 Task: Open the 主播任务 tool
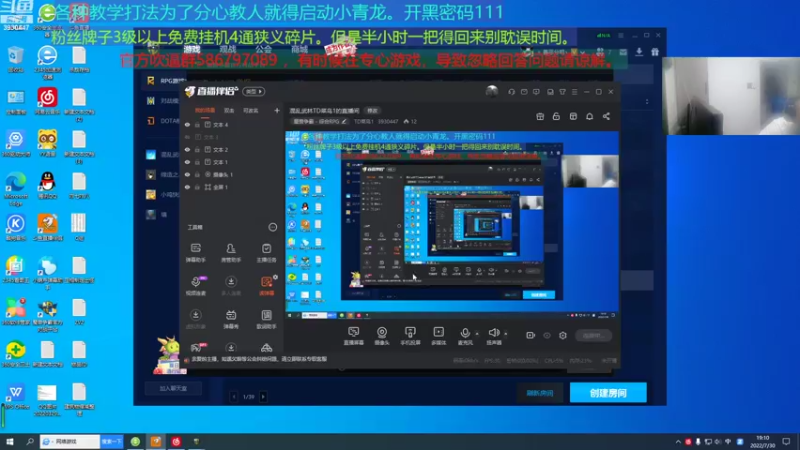point(266,253)
